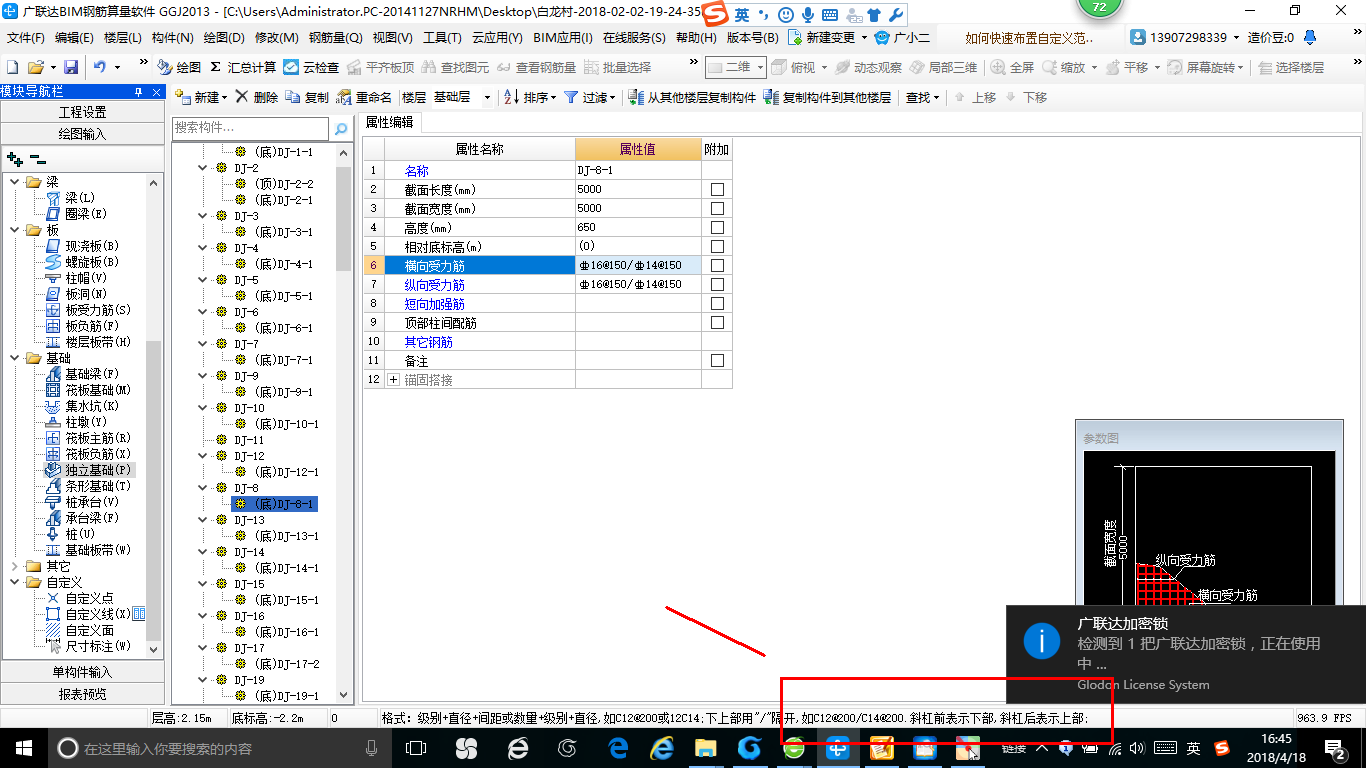Tick 附加 checkbox for 横向受力筋 row
The width and height of the screenshot is (1366, 768).
click(x=717, y=266)
